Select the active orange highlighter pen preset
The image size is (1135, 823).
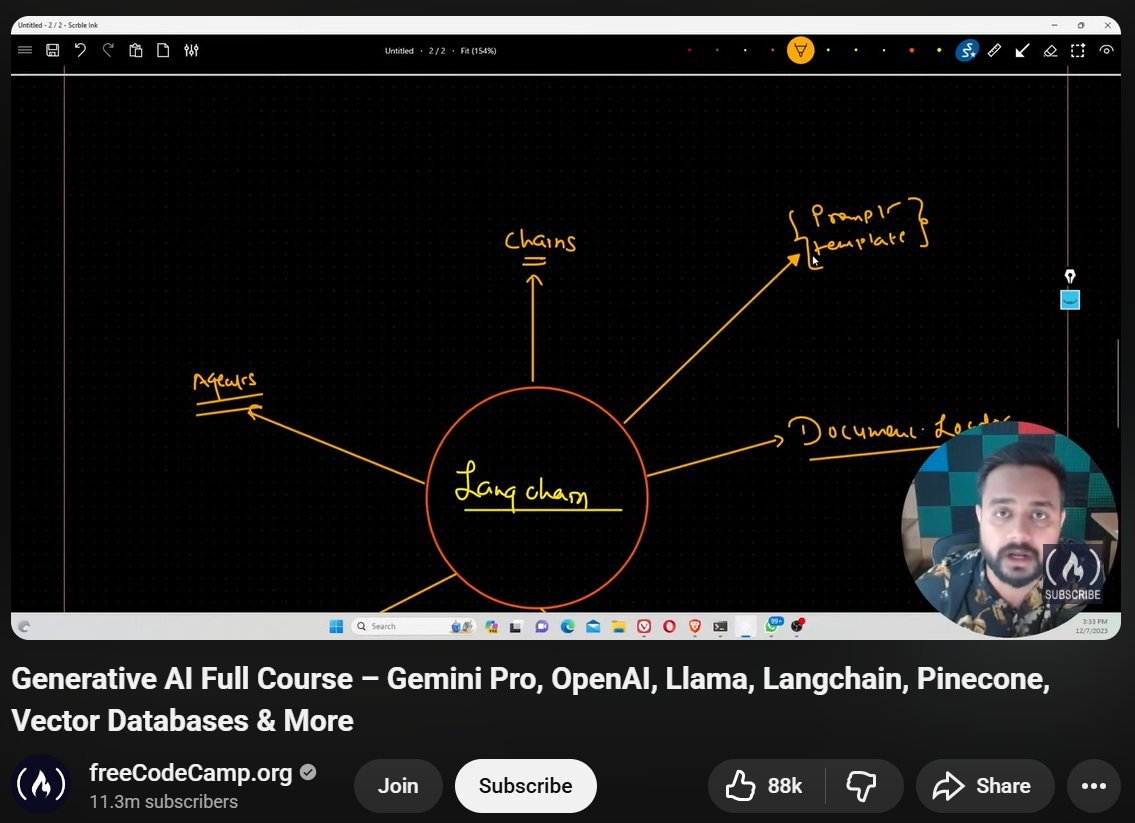coord(801,50)
